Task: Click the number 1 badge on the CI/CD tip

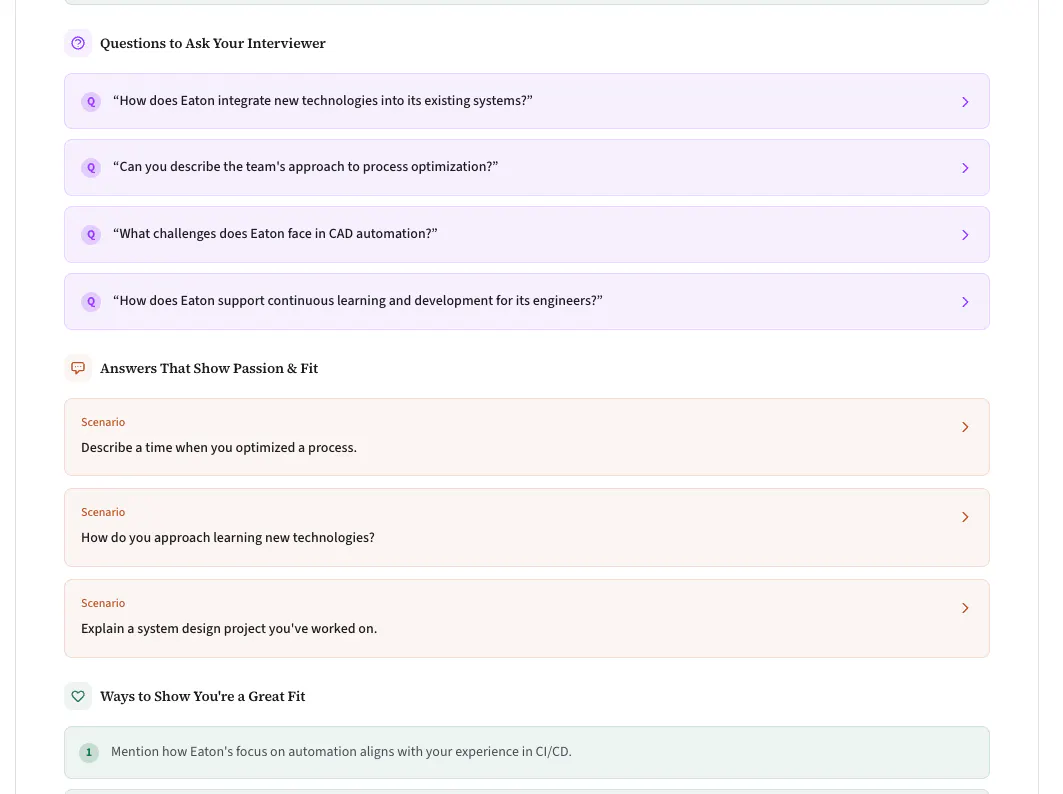Action: tap(89, 753)
